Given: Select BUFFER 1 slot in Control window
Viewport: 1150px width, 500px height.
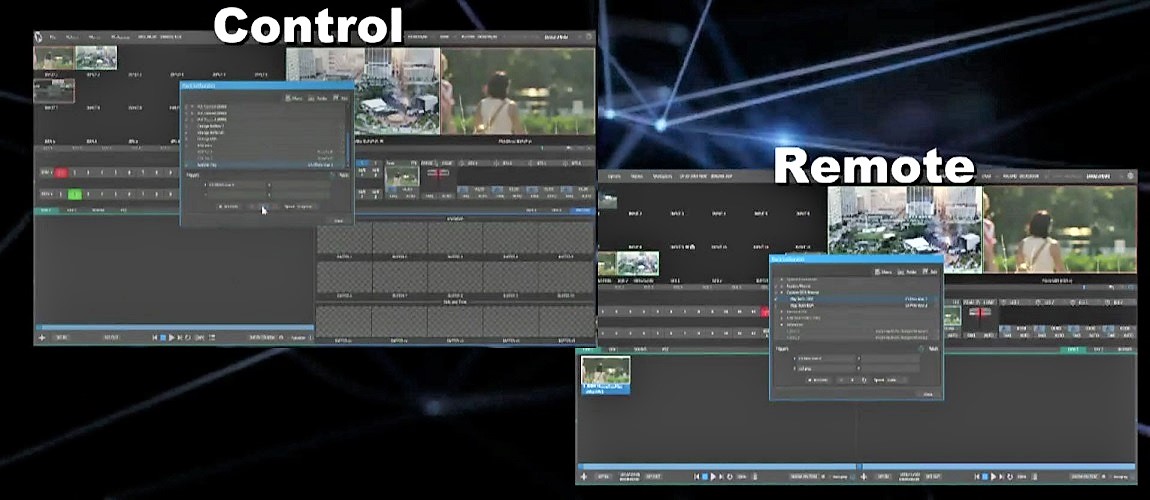Looking at the screenshot, I should click(x=344, y=238).
